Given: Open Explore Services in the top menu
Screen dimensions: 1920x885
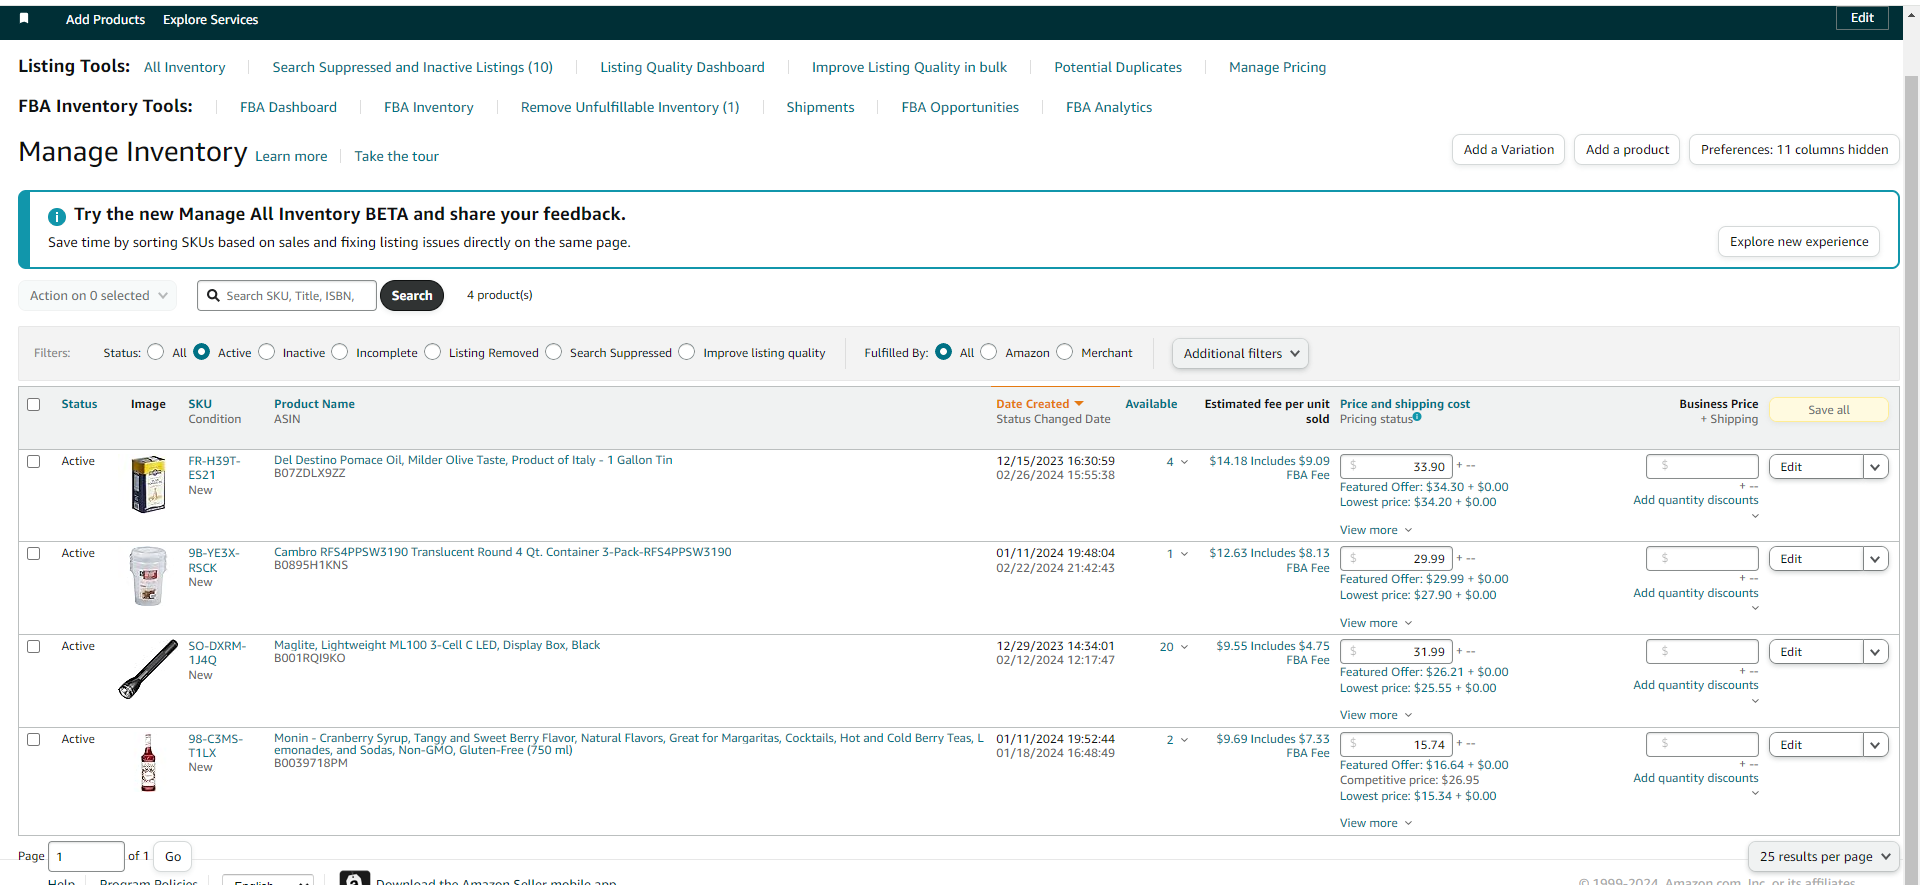Looking at the screenshot, I should [210, 20].
